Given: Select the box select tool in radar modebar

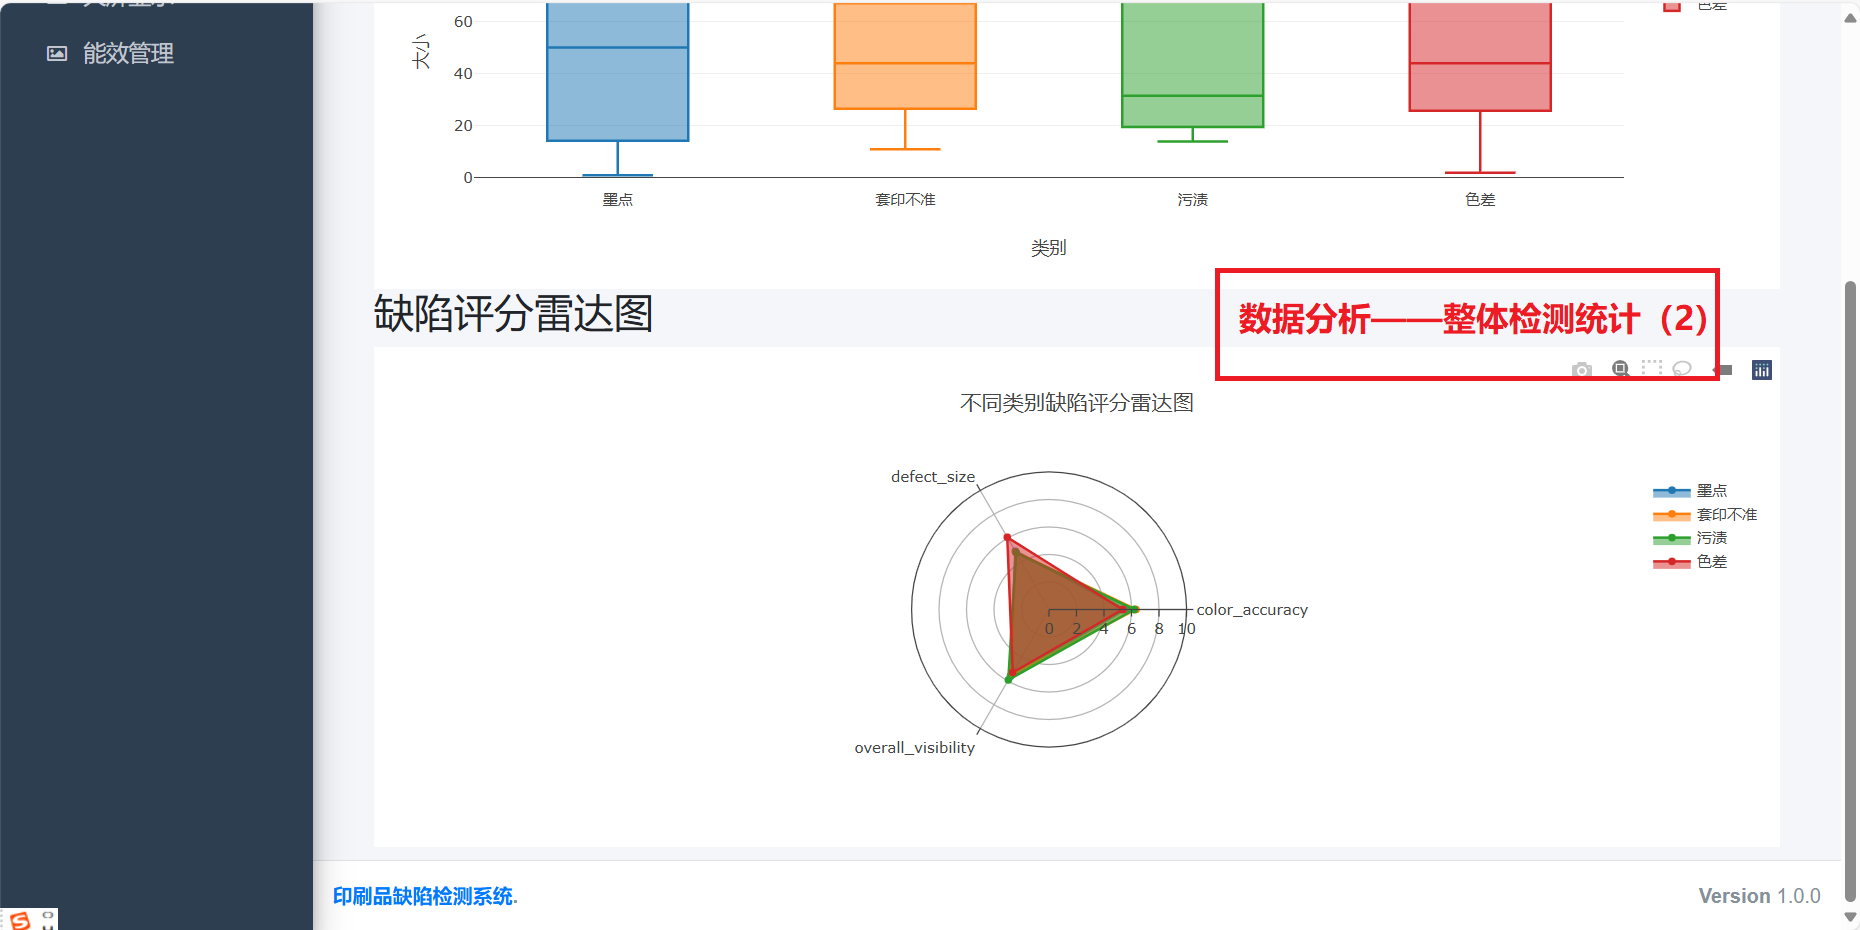Looking at the screenshot, I should click(x=1652, y=368).
